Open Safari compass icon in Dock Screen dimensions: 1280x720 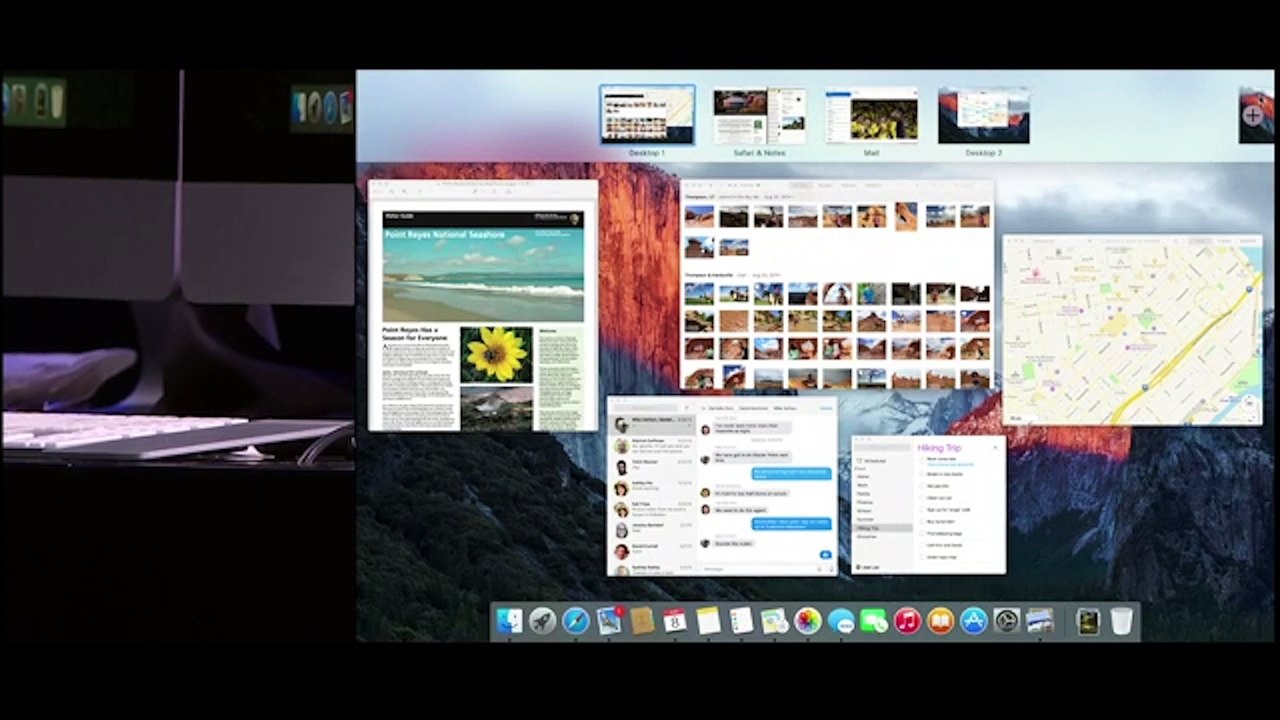tap(575, 621)
